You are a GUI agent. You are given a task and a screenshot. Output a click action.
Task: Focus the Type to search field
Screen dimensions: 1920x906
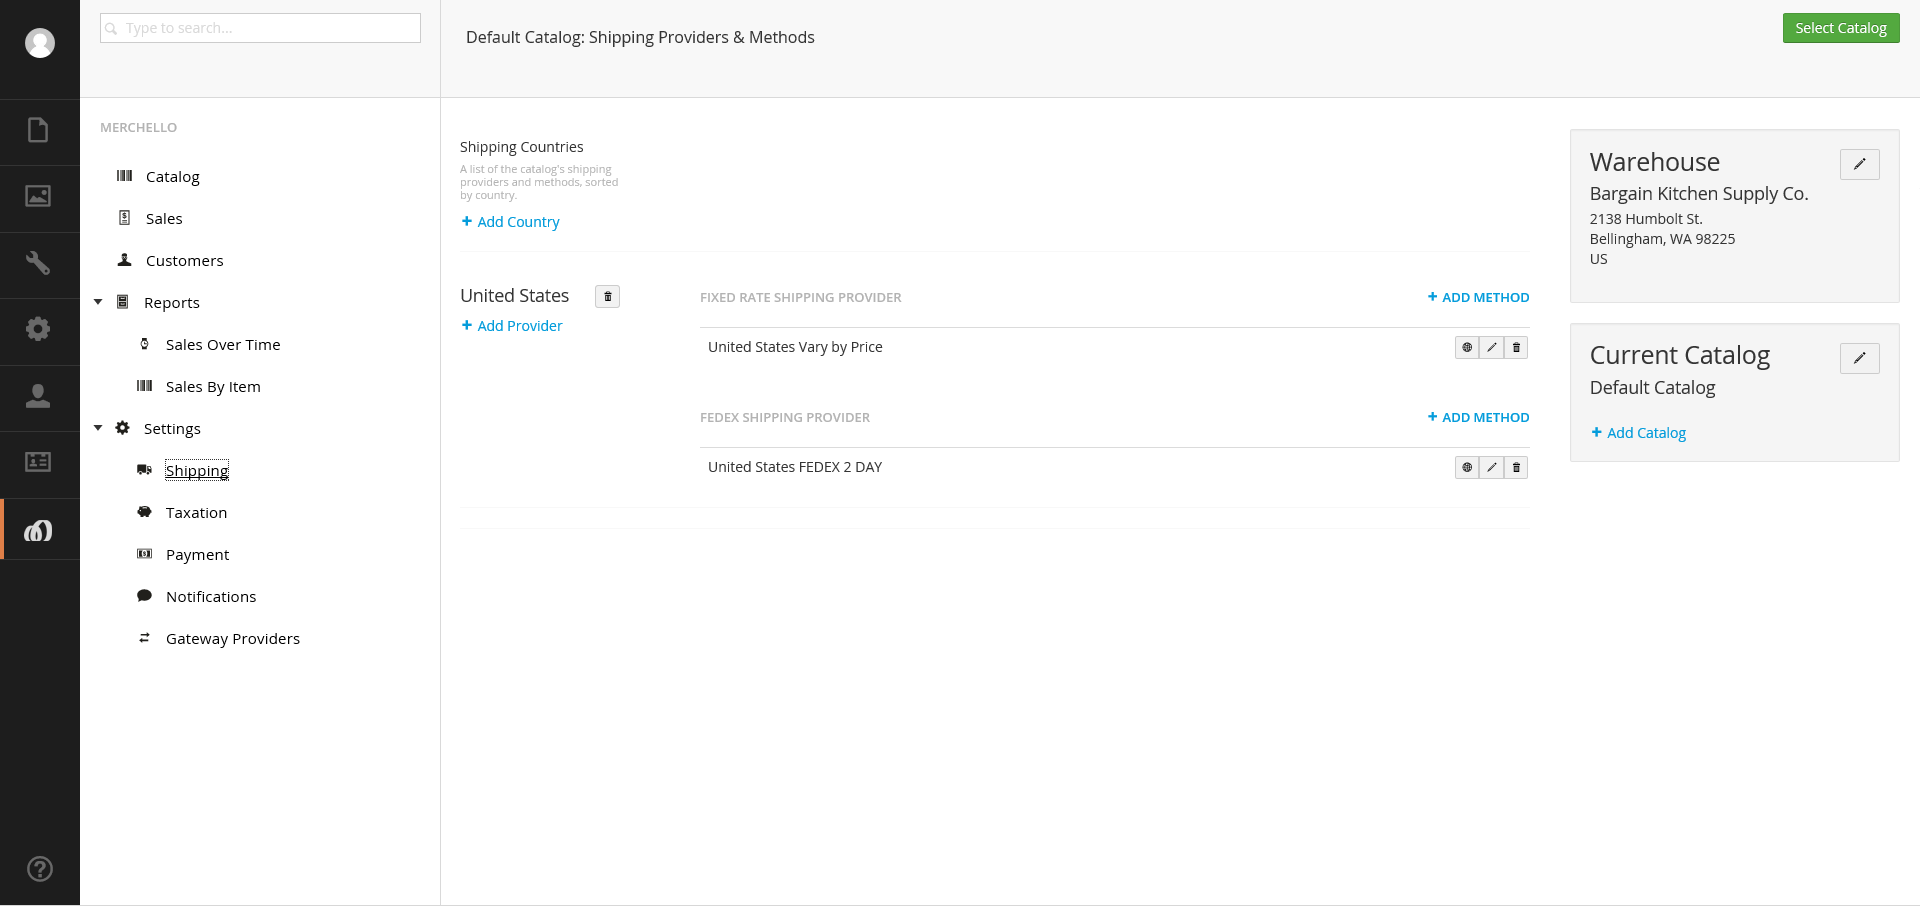click(260, 28)
